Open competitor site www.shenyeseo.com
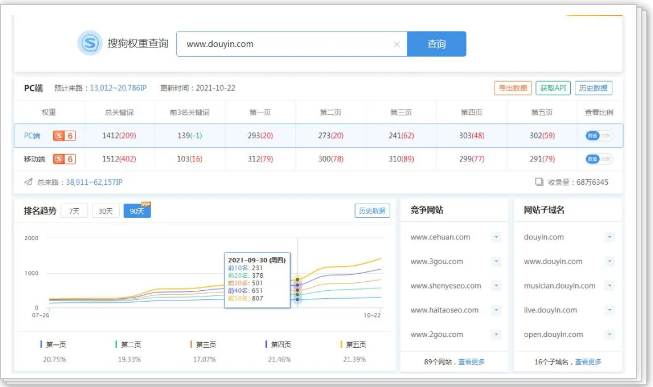Screen dimensions: 653x387 (x=446, y=286)
